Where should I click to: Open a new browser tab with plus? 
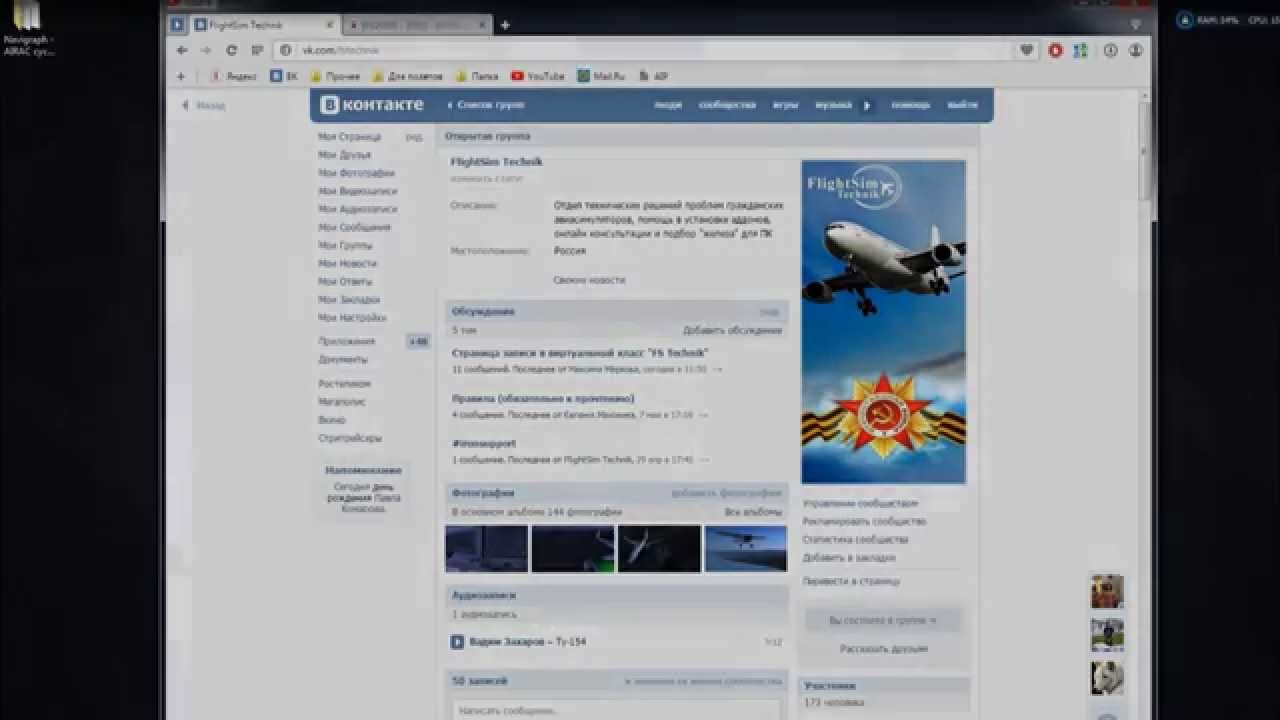click(x=505, y=25)
